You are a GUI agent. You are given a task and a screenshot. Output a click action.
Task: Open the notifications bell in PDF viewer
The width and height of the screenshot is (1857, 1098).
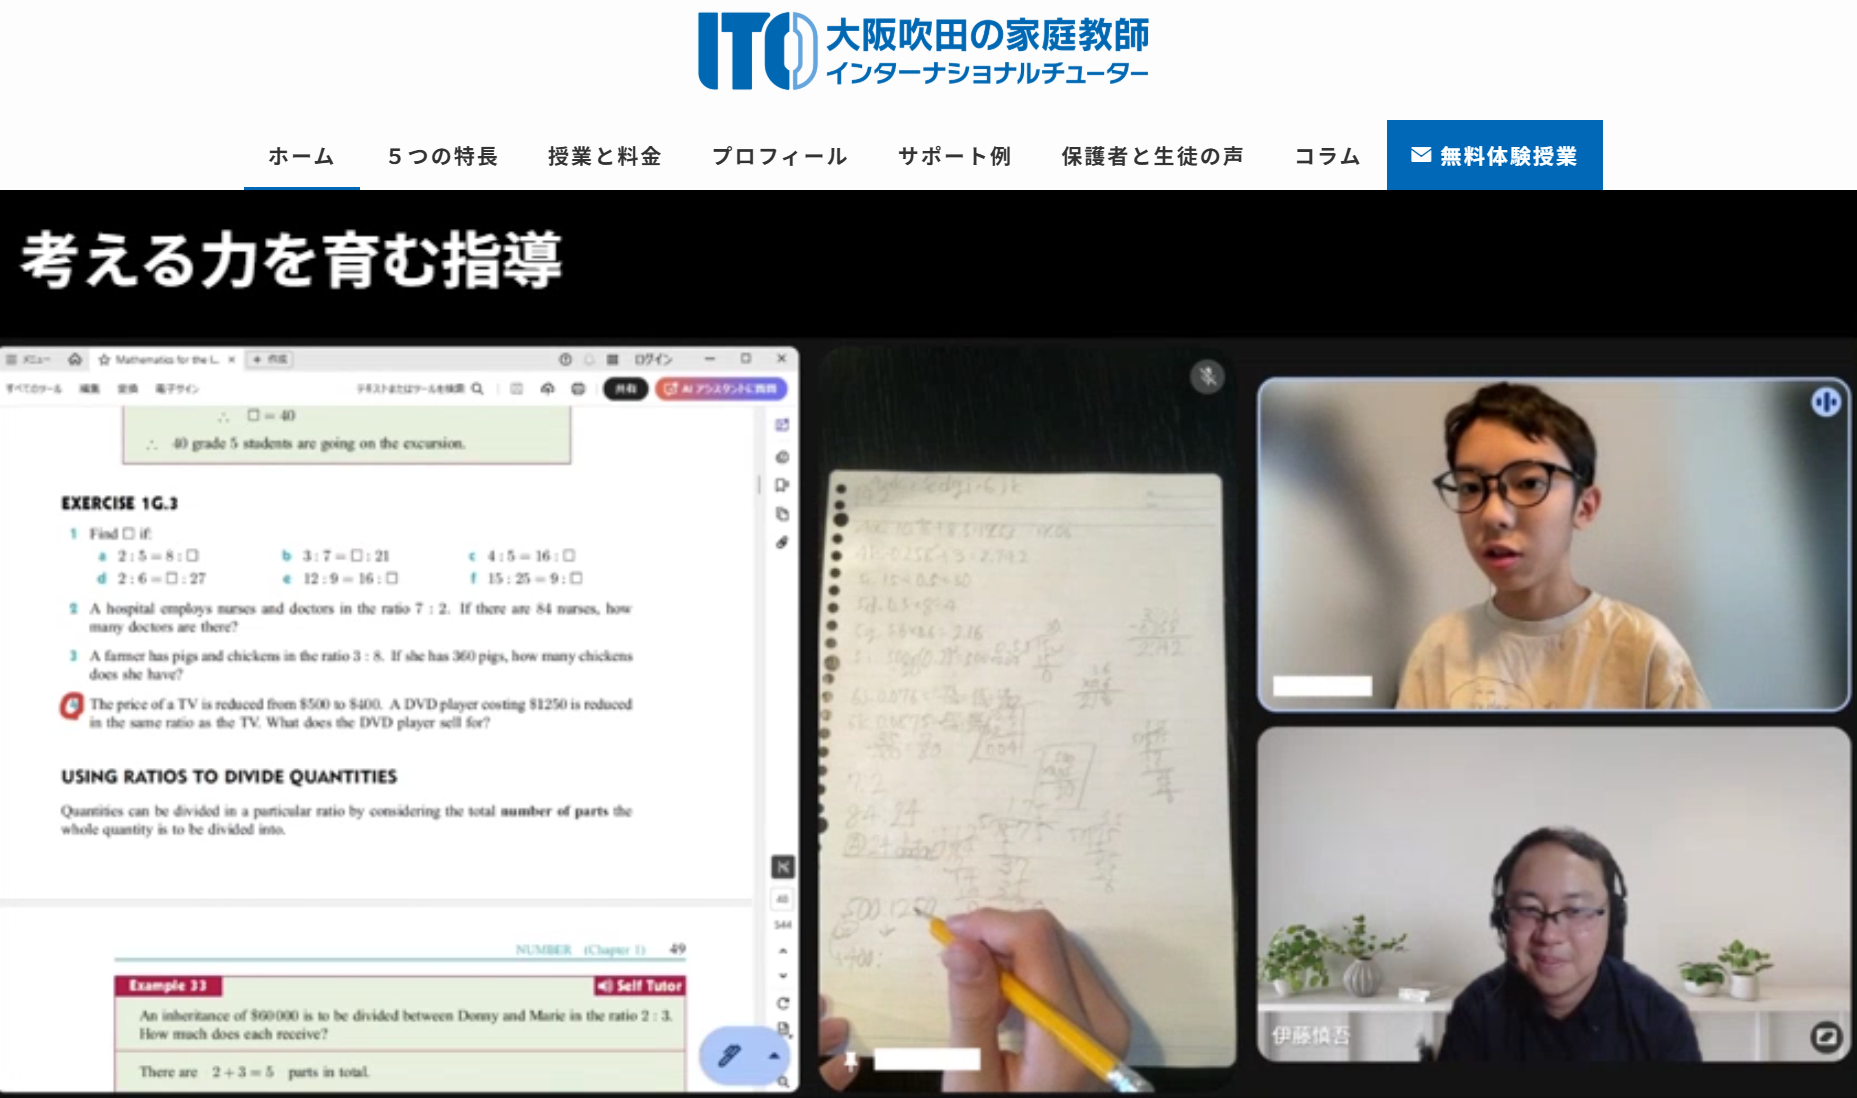[589, 359]
